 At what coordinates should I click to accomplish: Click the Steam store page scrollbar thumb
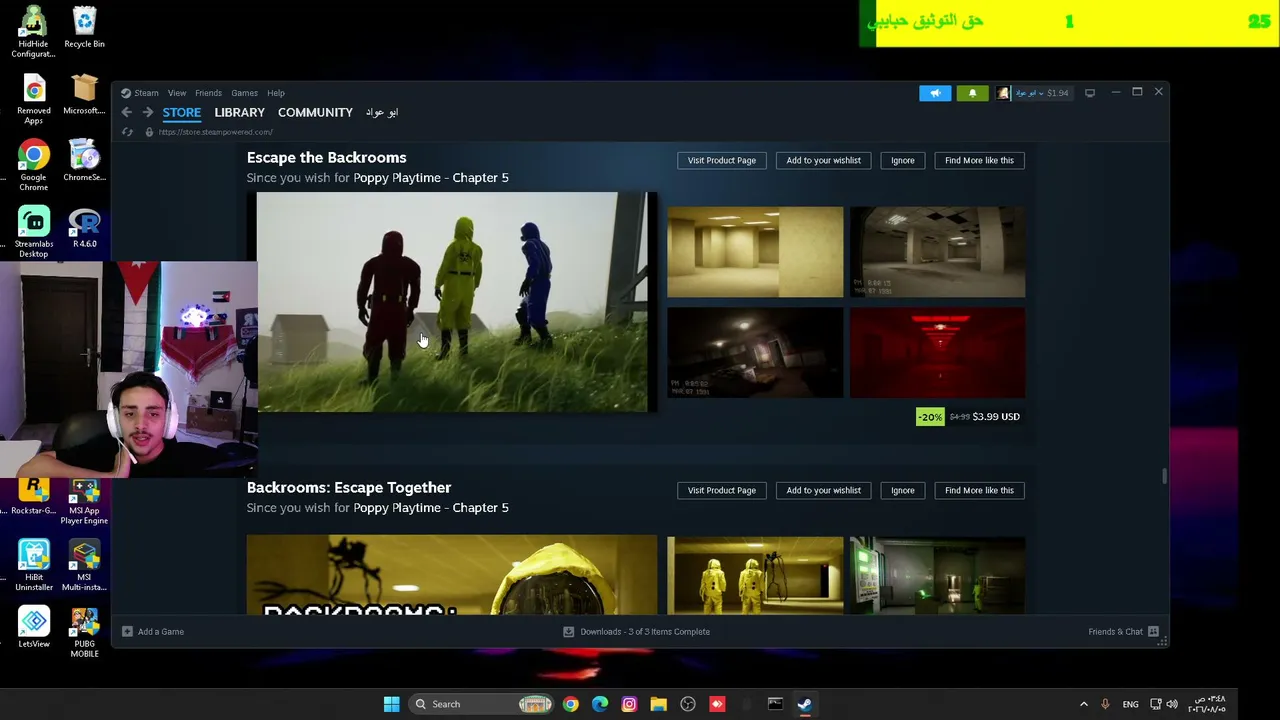(x=1164, y=476)
